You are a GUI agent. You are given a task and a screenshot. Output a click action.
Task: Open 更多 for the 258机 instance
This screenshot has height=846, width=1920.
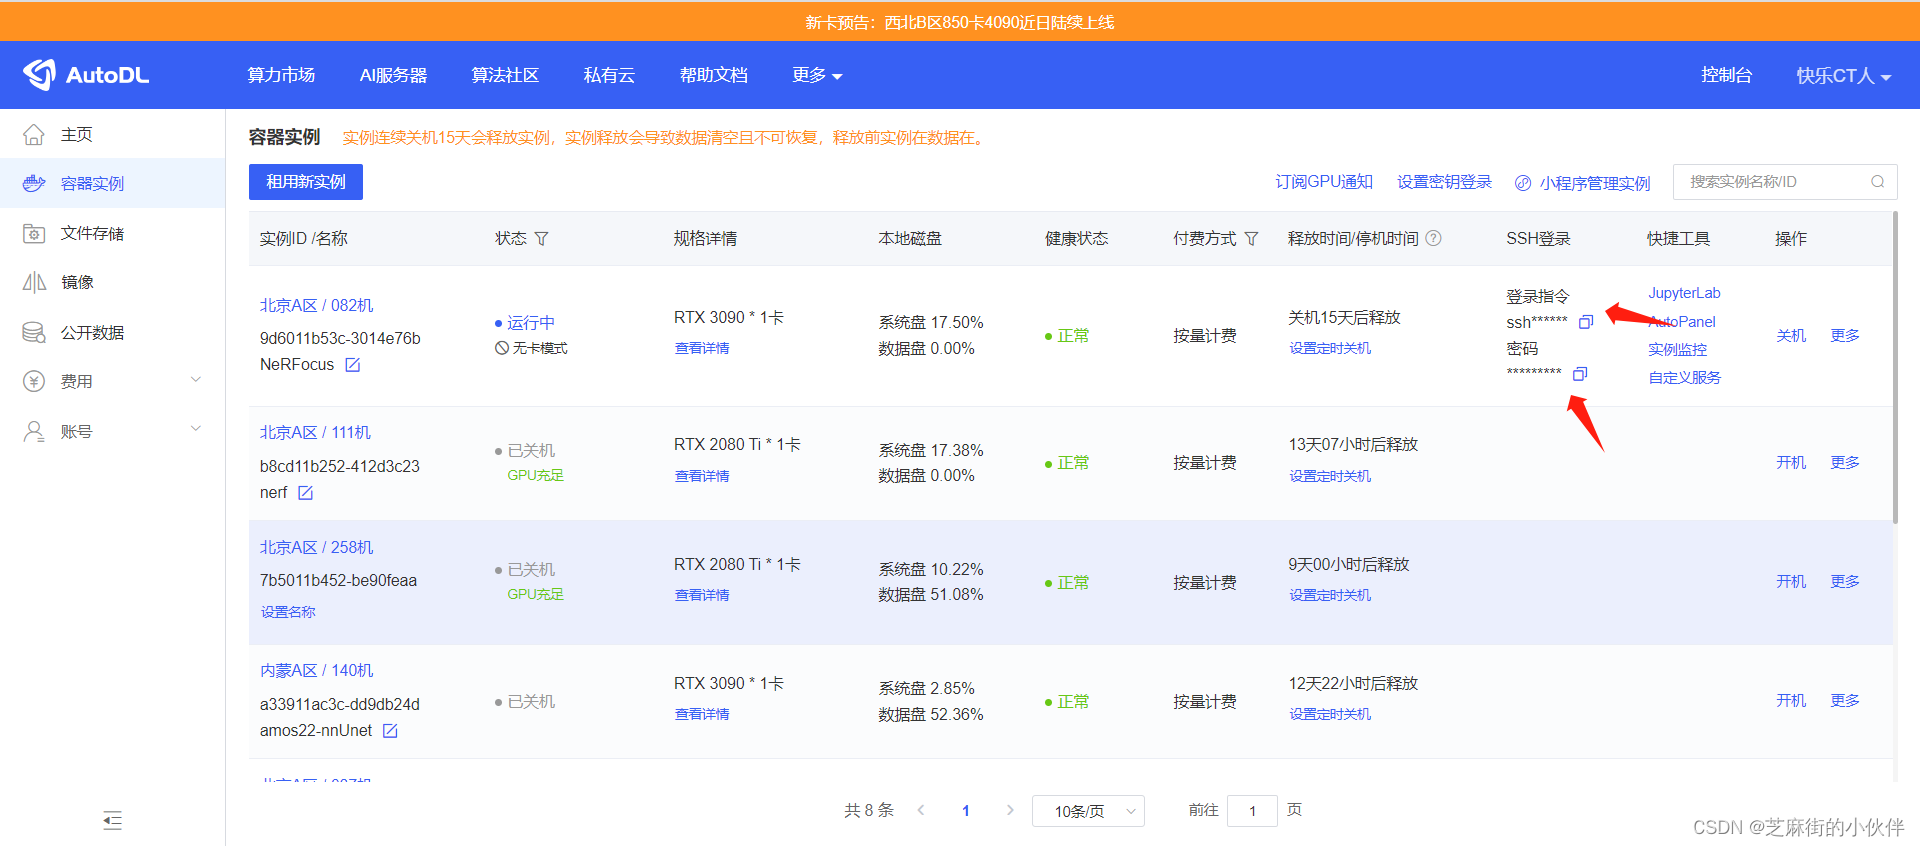[x=1845, y=581]
